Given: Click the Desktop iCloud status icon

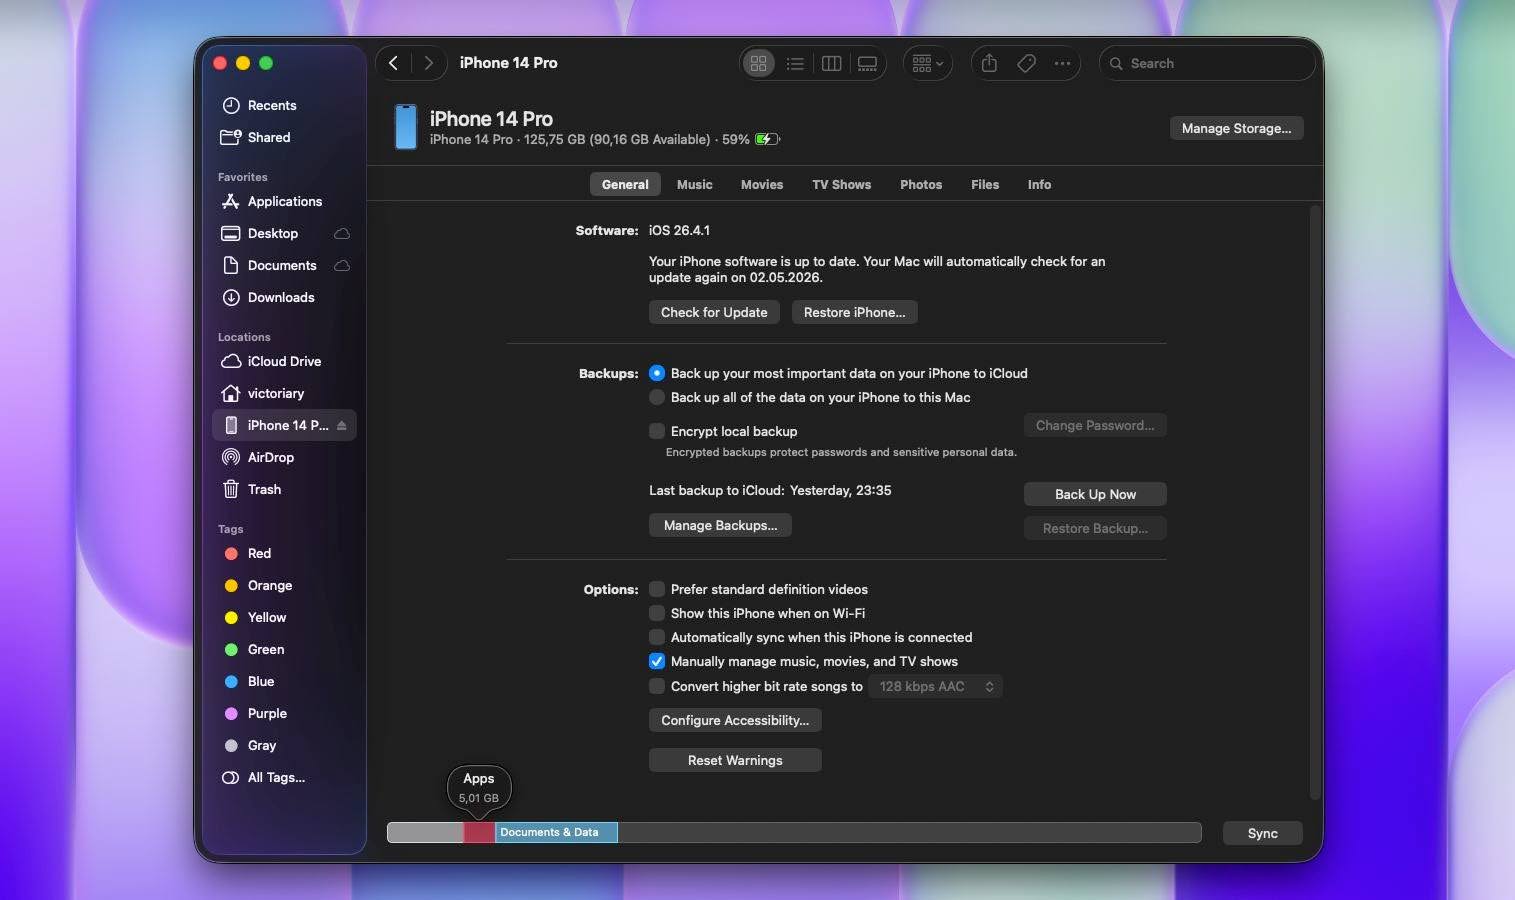Looking at the screenshot, I should coord(342,233).
